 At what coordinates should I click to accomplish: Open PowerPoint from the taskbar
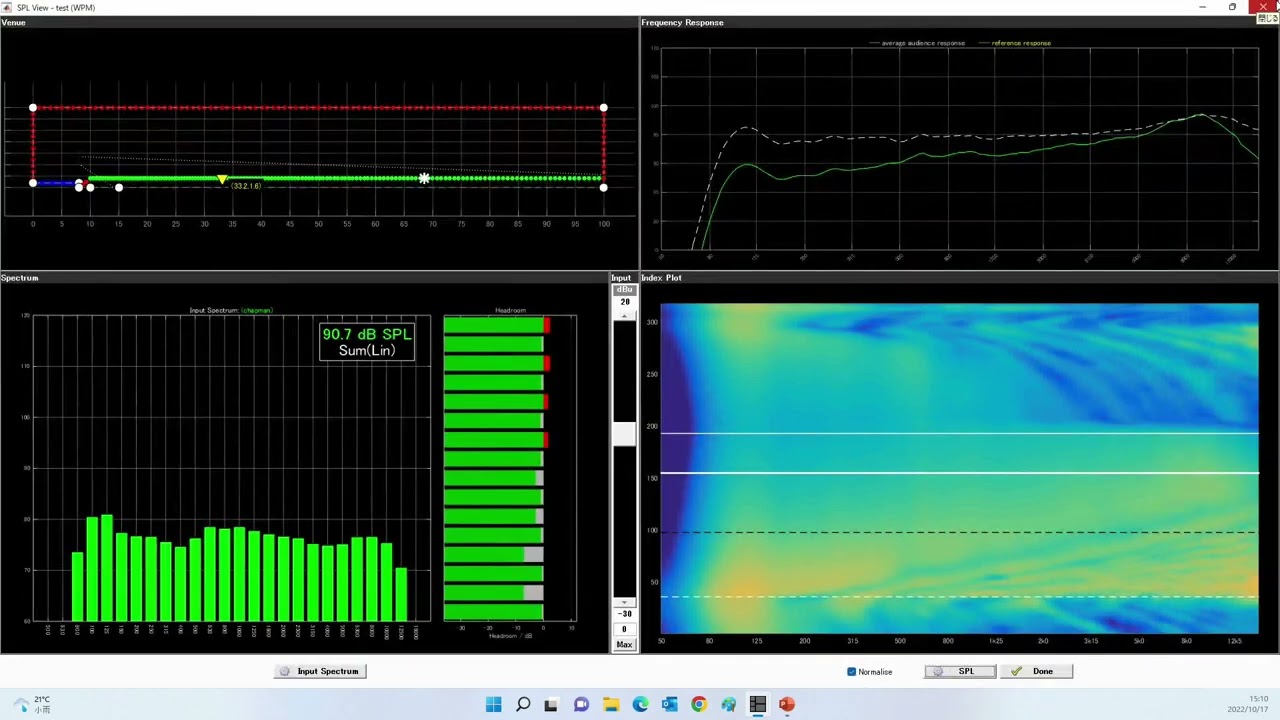tap(787, 704)
